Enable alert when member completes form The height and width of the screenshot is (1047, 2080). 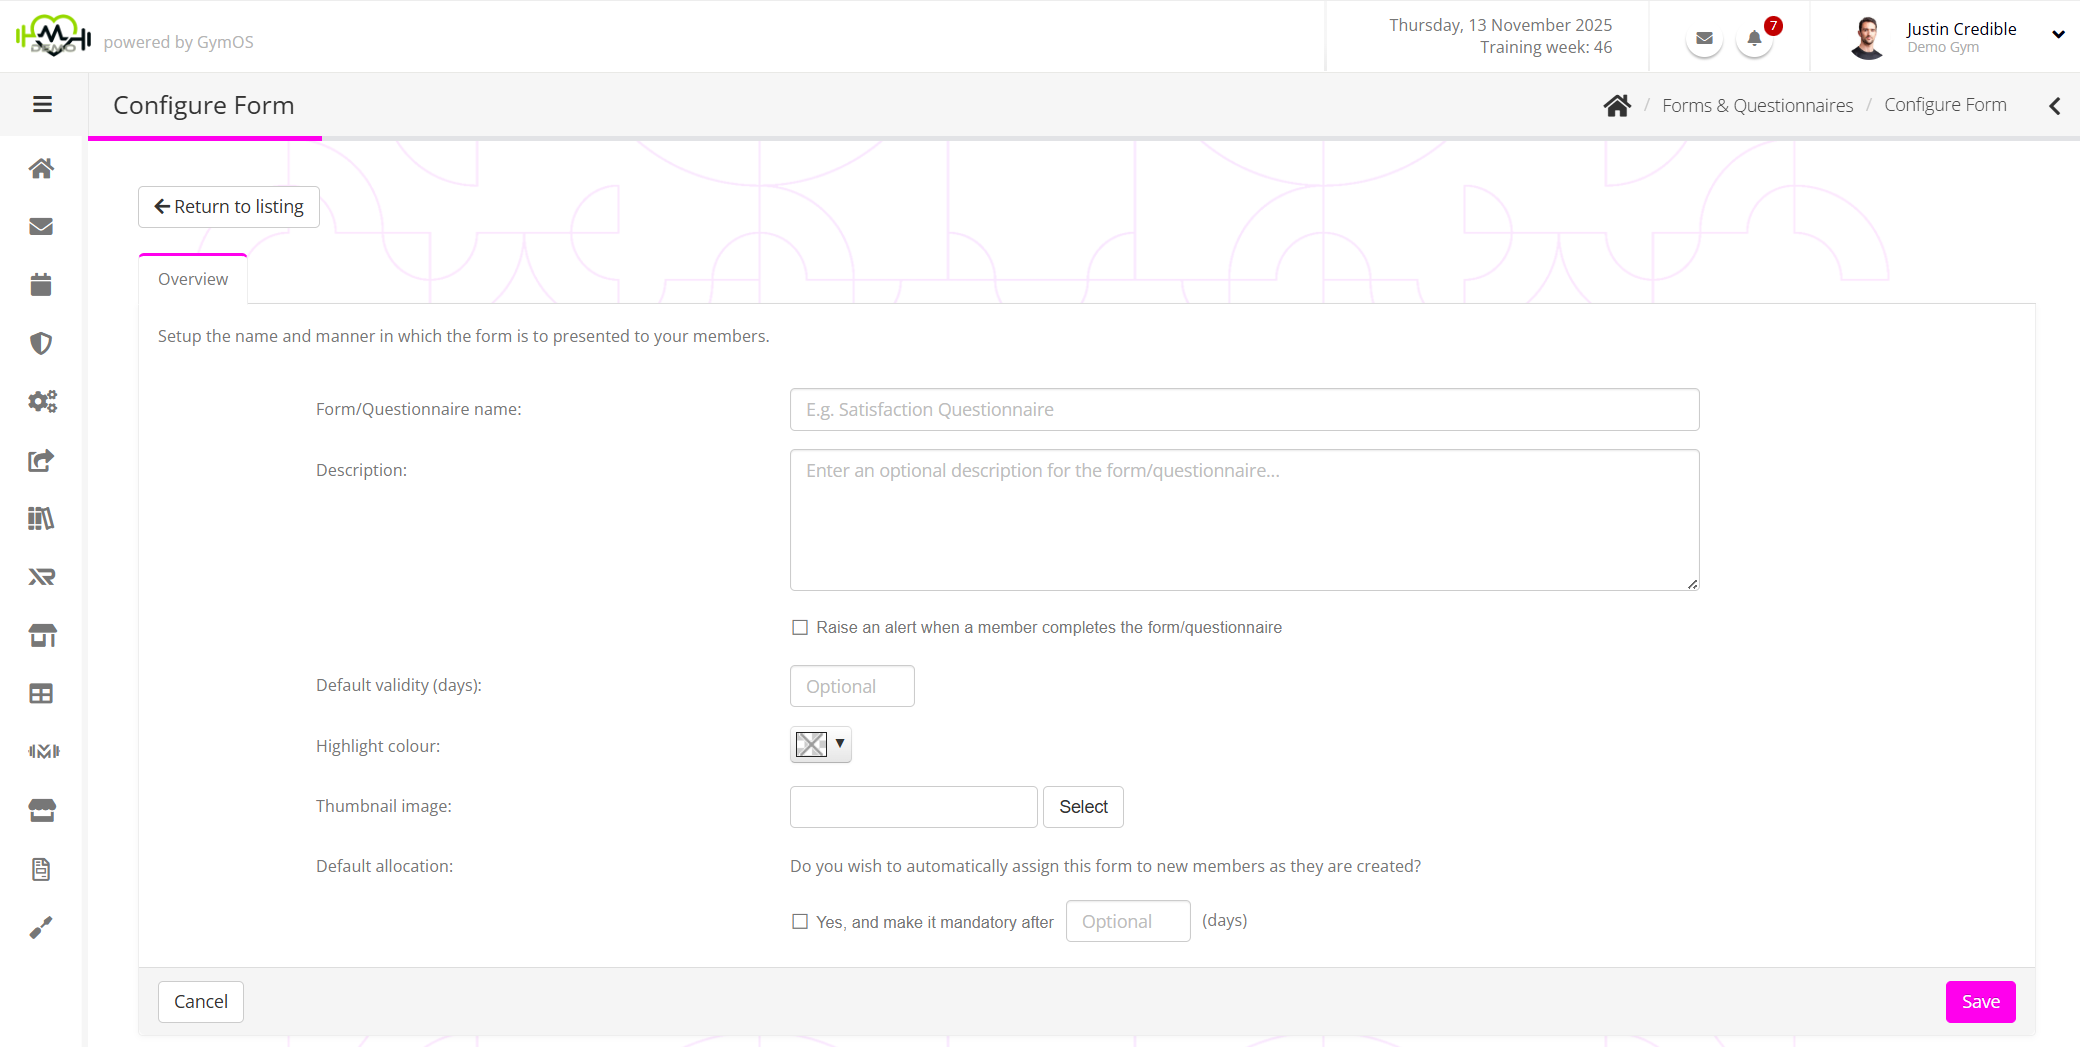point(800,628)
